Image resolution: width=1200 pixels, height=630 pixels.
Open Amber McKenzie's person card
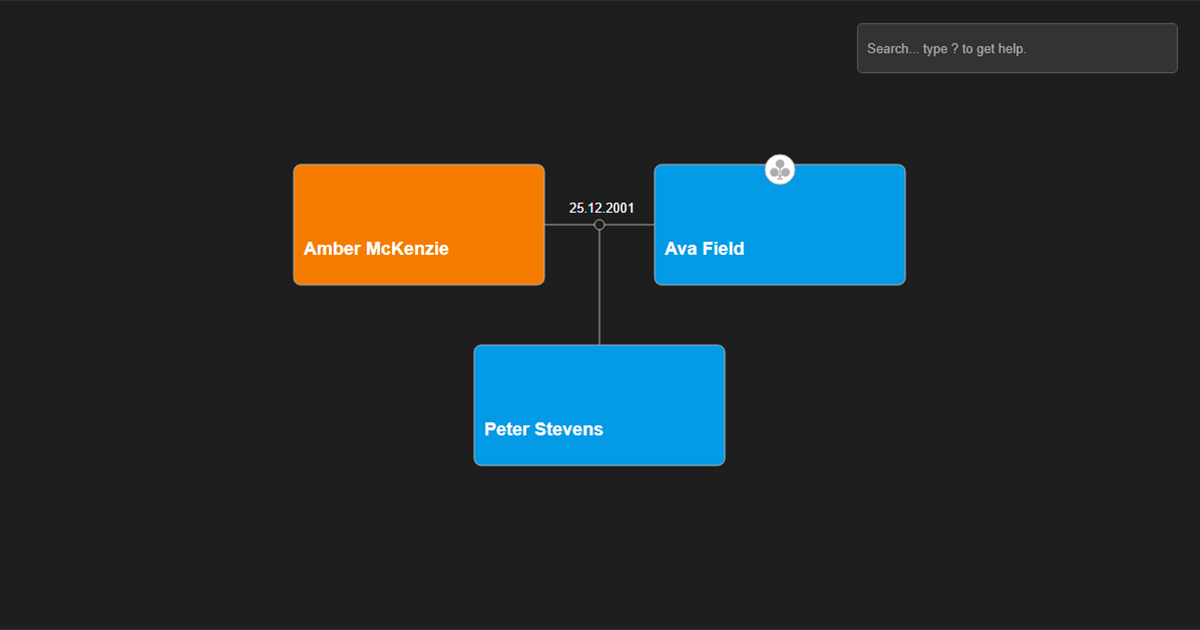418,224
